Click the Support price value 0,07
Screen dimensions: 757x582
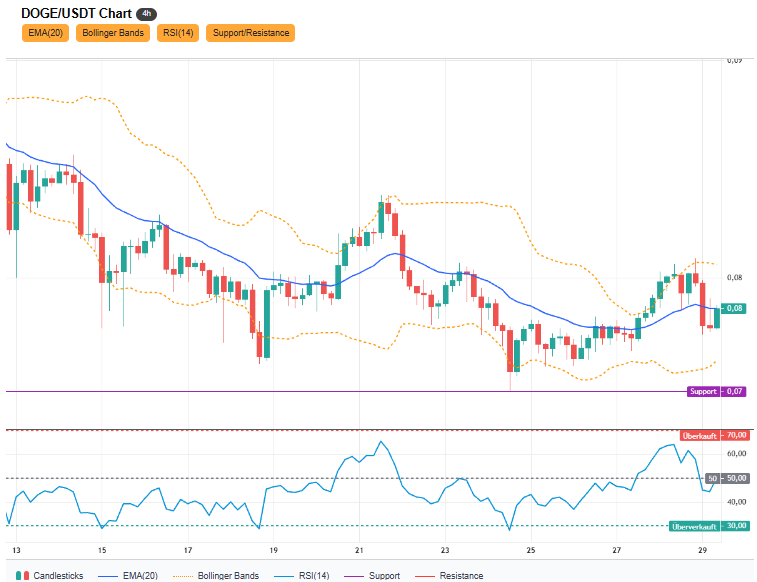pos(734,391)
